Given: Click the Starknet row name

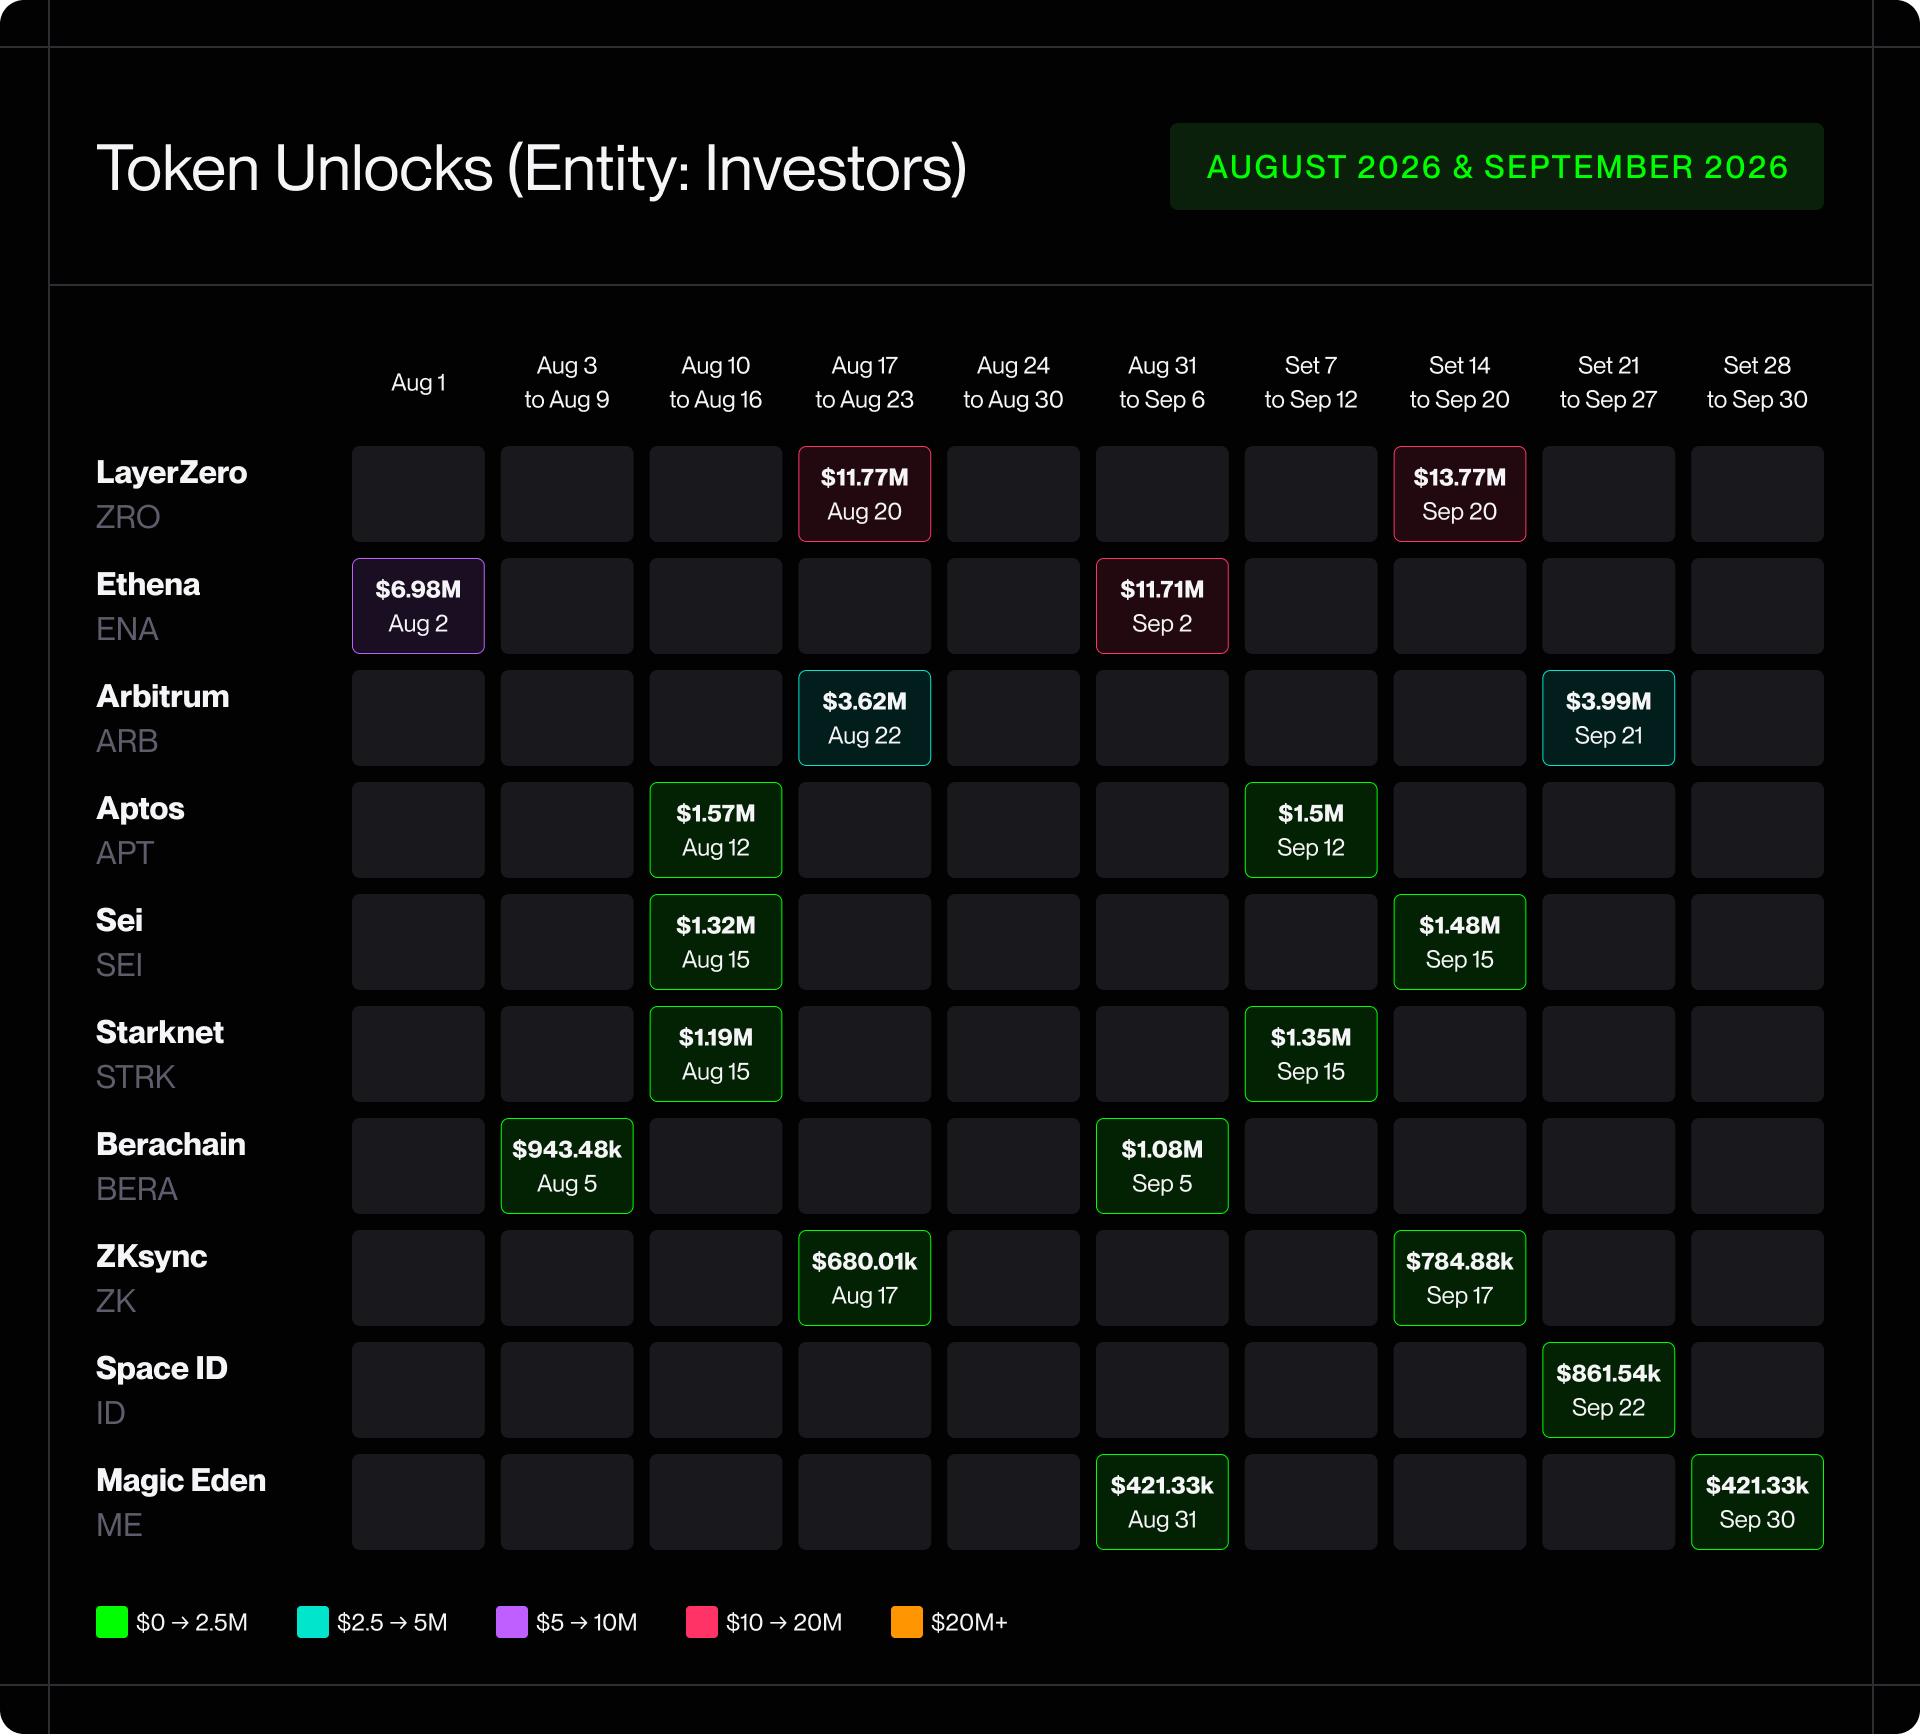Looking at the screenshot, I should [x=160, y=1033].
